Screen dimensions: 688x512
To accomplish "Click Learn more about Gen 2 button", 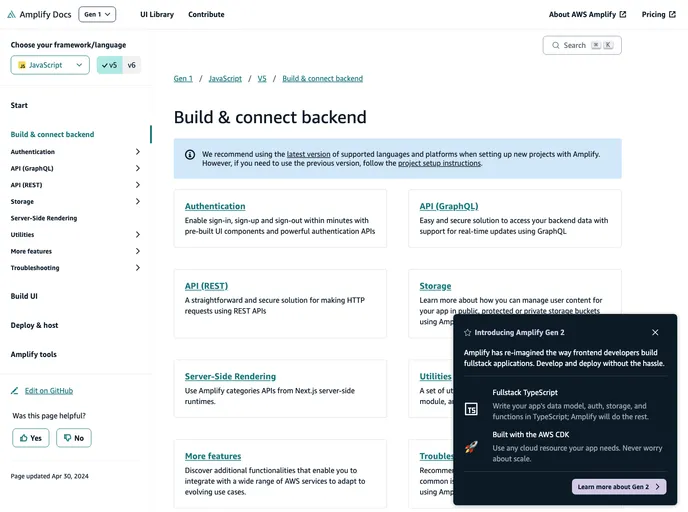I will point(619,487).
